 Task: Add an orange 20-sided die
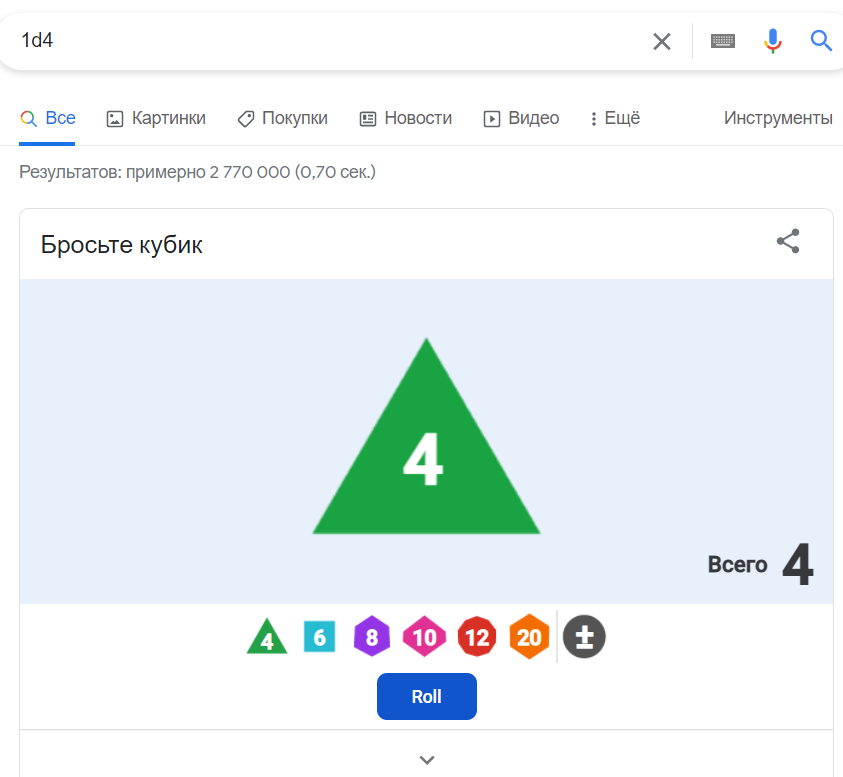pos(529,637)
